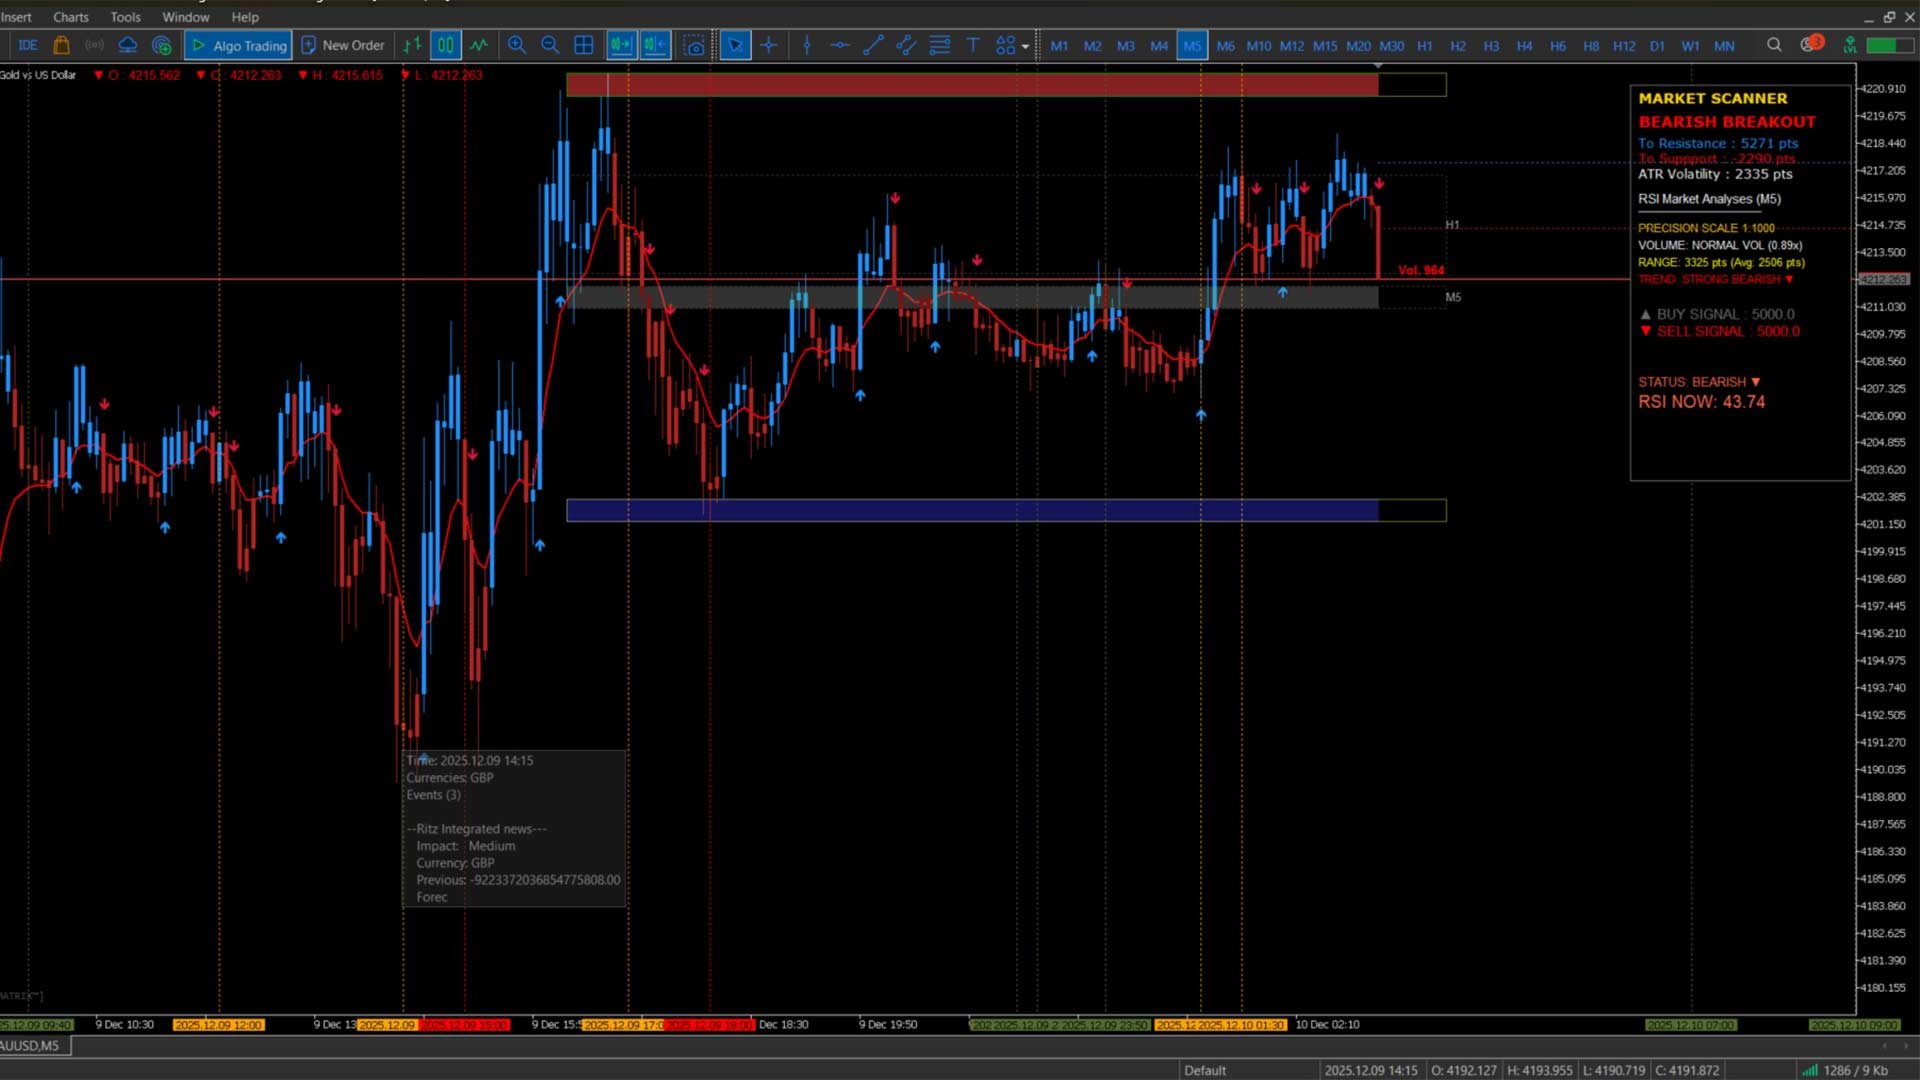
Task: Take a chart screenshot with camera icon
Action: [694, 45]
